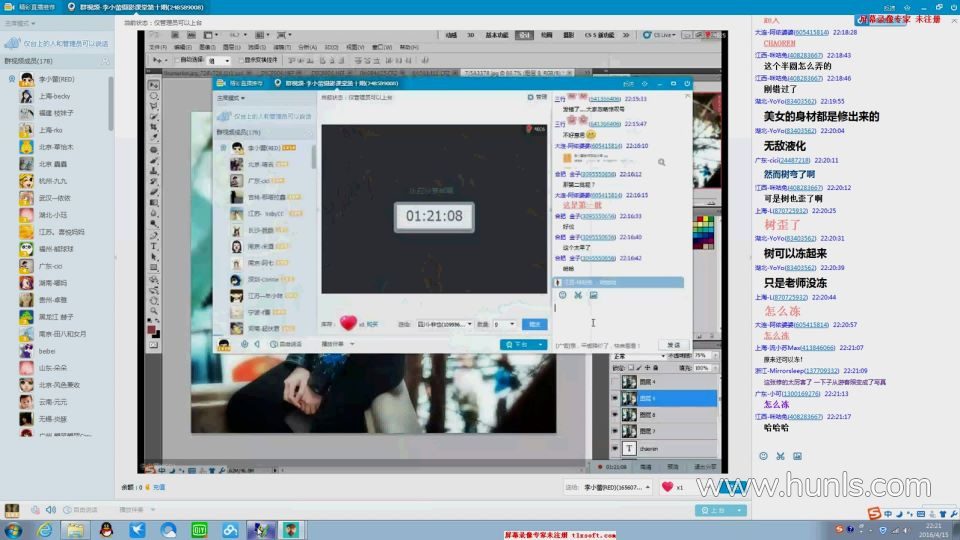
Task: Open the Baidu cloud icon on the taskbar
Action: coord(230,530)
